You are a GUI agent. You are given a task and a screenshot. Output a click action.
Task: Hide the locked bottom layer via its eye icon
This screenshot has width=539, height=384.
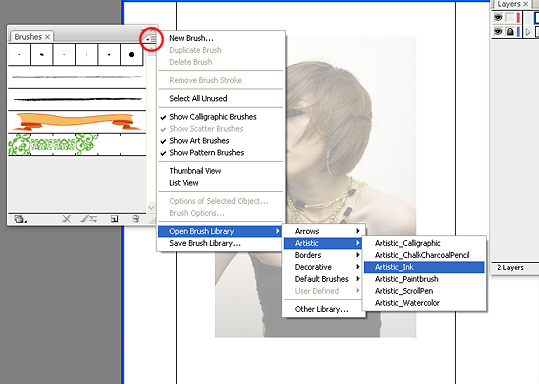coord(498,32)
